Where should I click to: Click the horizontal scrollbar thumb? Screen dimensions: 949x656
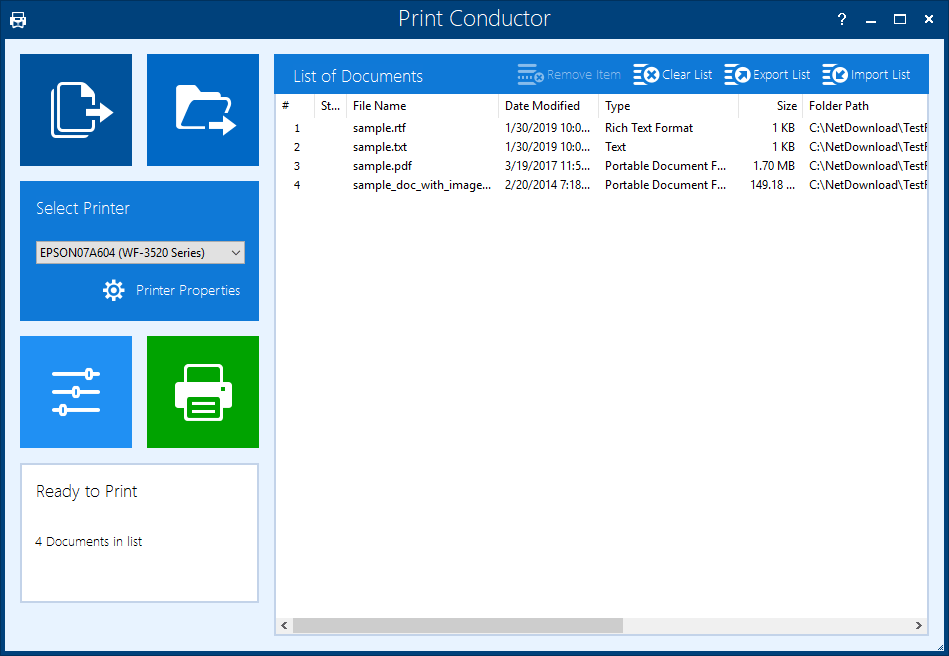pos(457,625)
